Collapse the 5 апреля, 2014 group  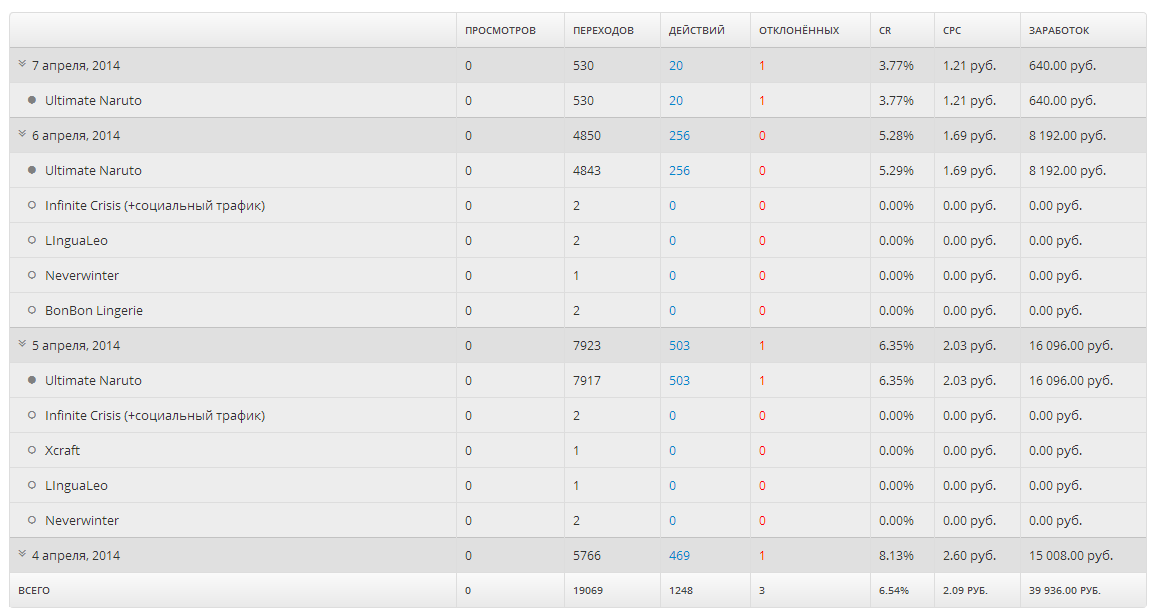22,345
